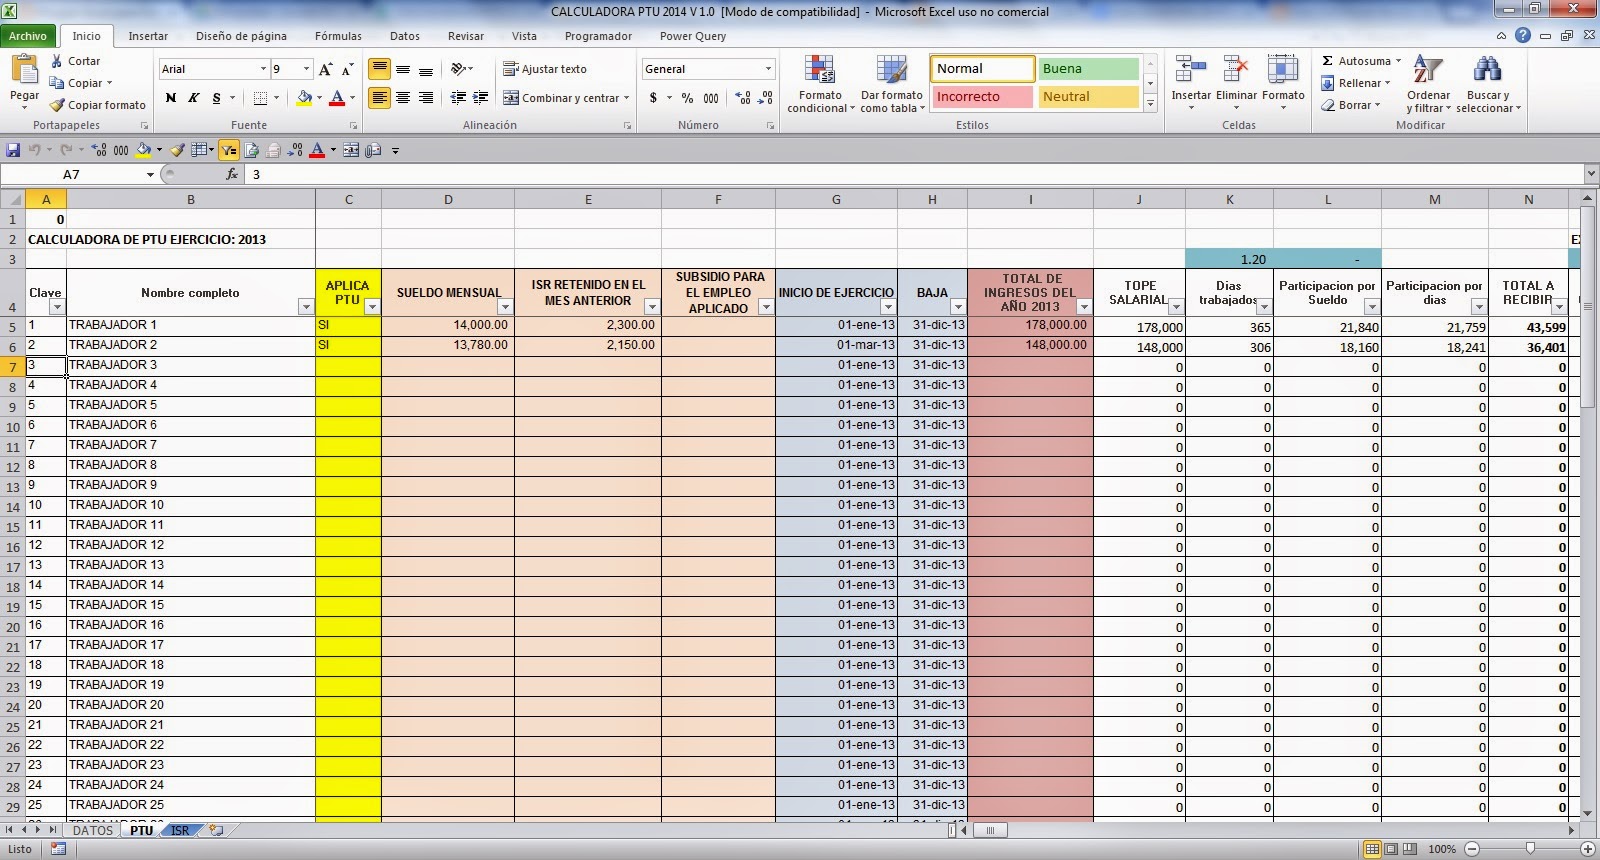
Task: Apply thousands separator style in ribbon
Action: pyautogui.click(x=711, y=98)
